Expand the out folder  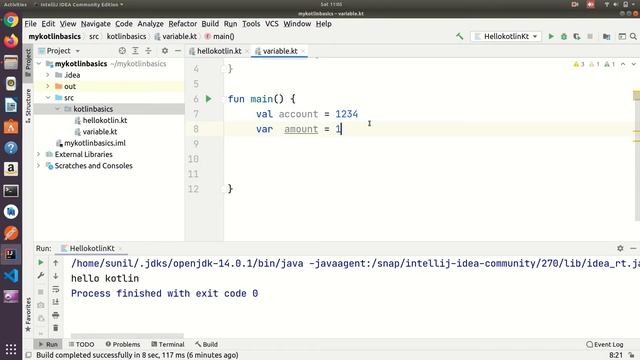coord(48,87)
